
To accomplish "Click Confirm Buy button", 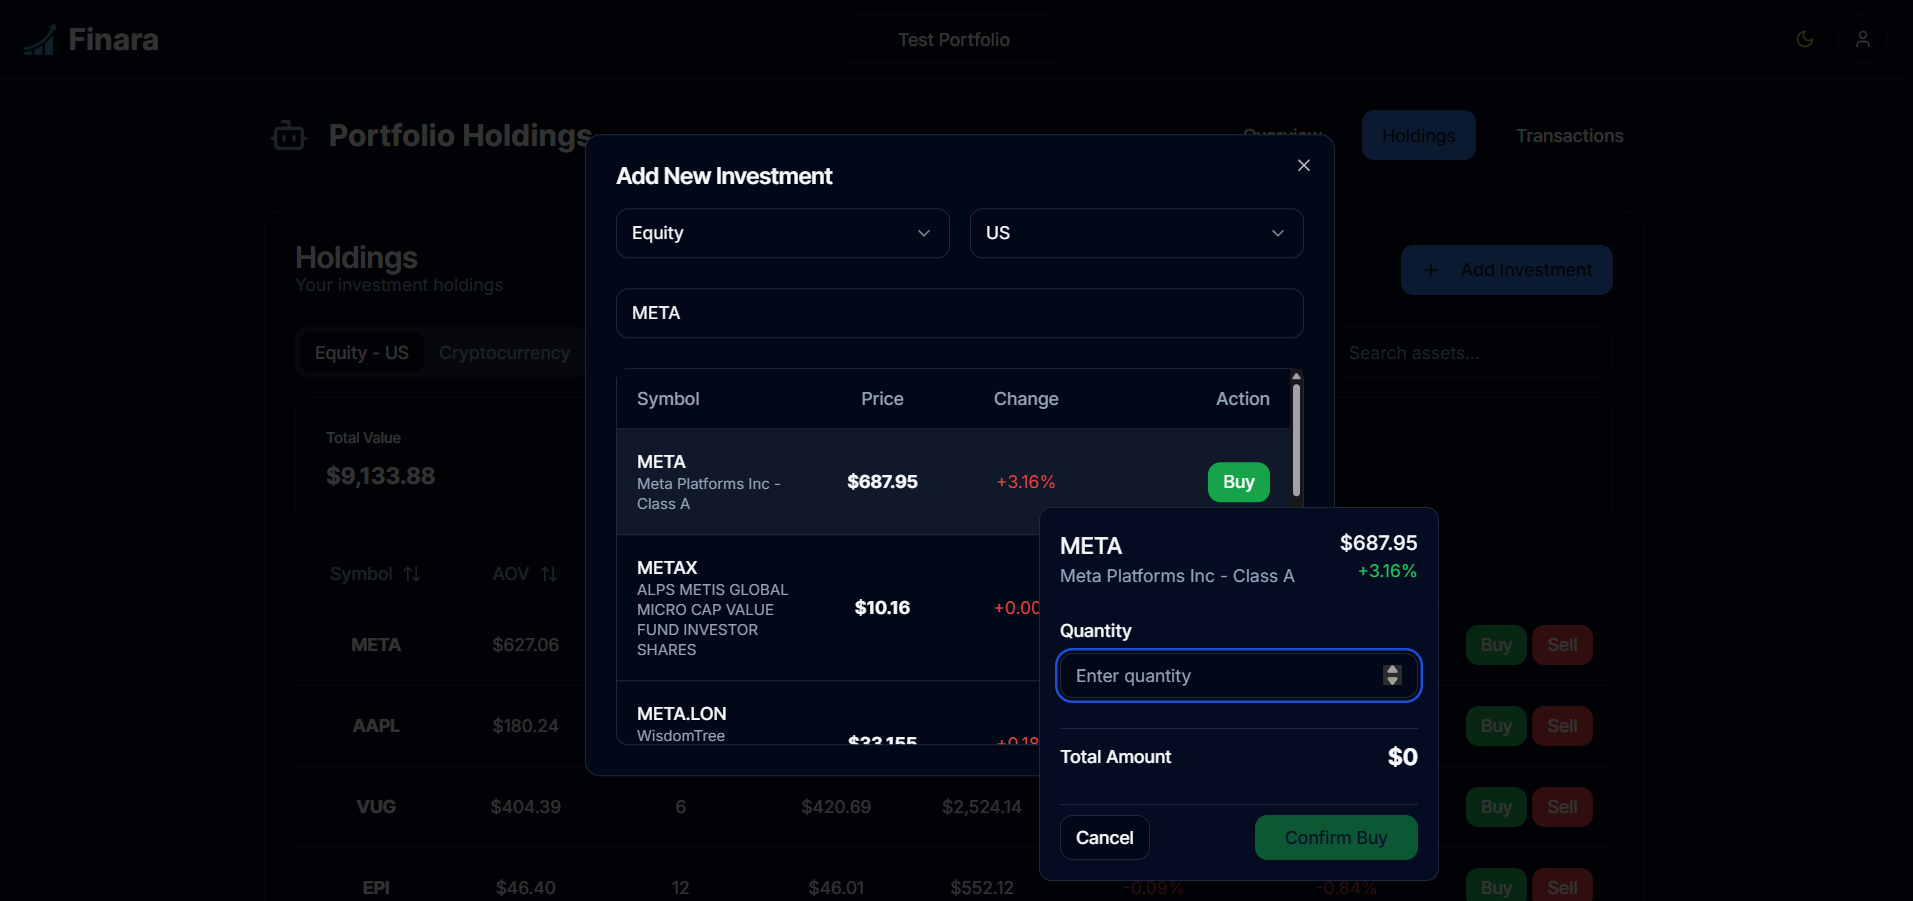I will tap(1336, 837).
